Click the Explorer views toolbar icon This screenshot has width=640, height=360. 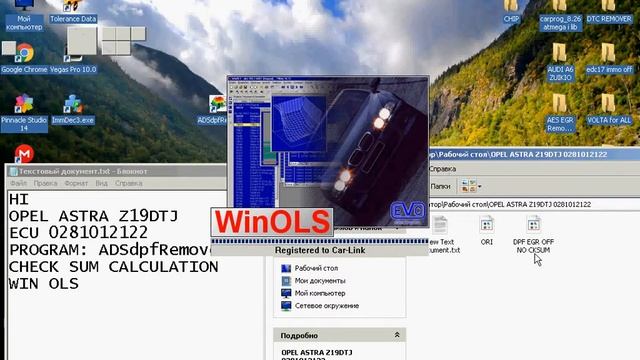(468, 186)
